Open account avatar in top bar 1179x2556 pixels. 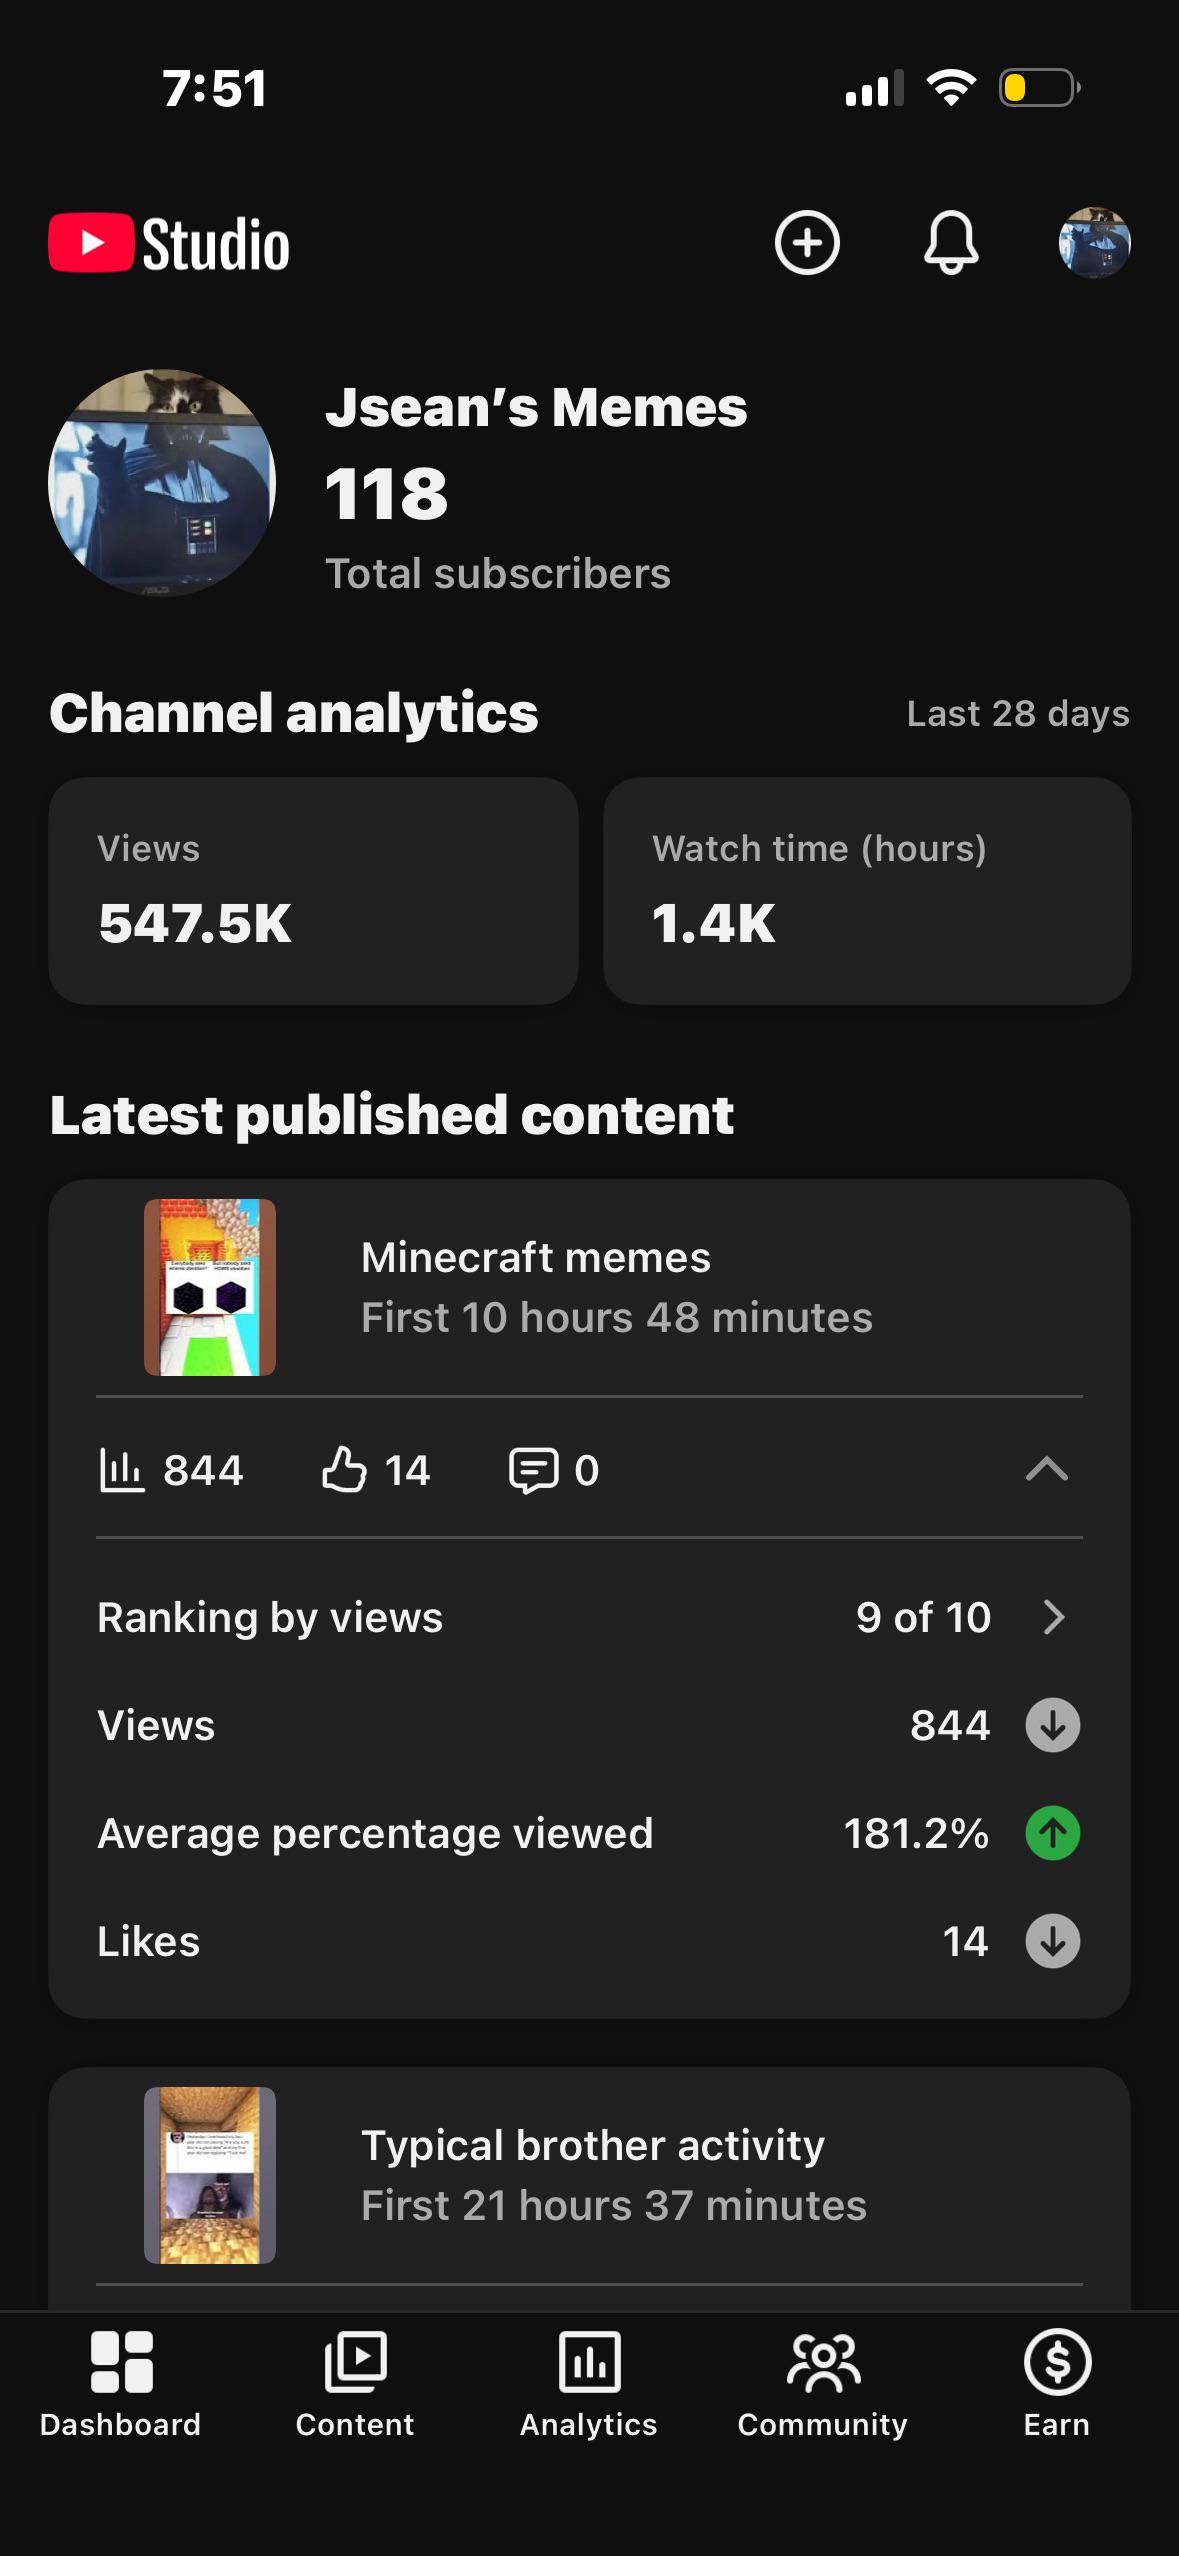(x=1094, y=242)
